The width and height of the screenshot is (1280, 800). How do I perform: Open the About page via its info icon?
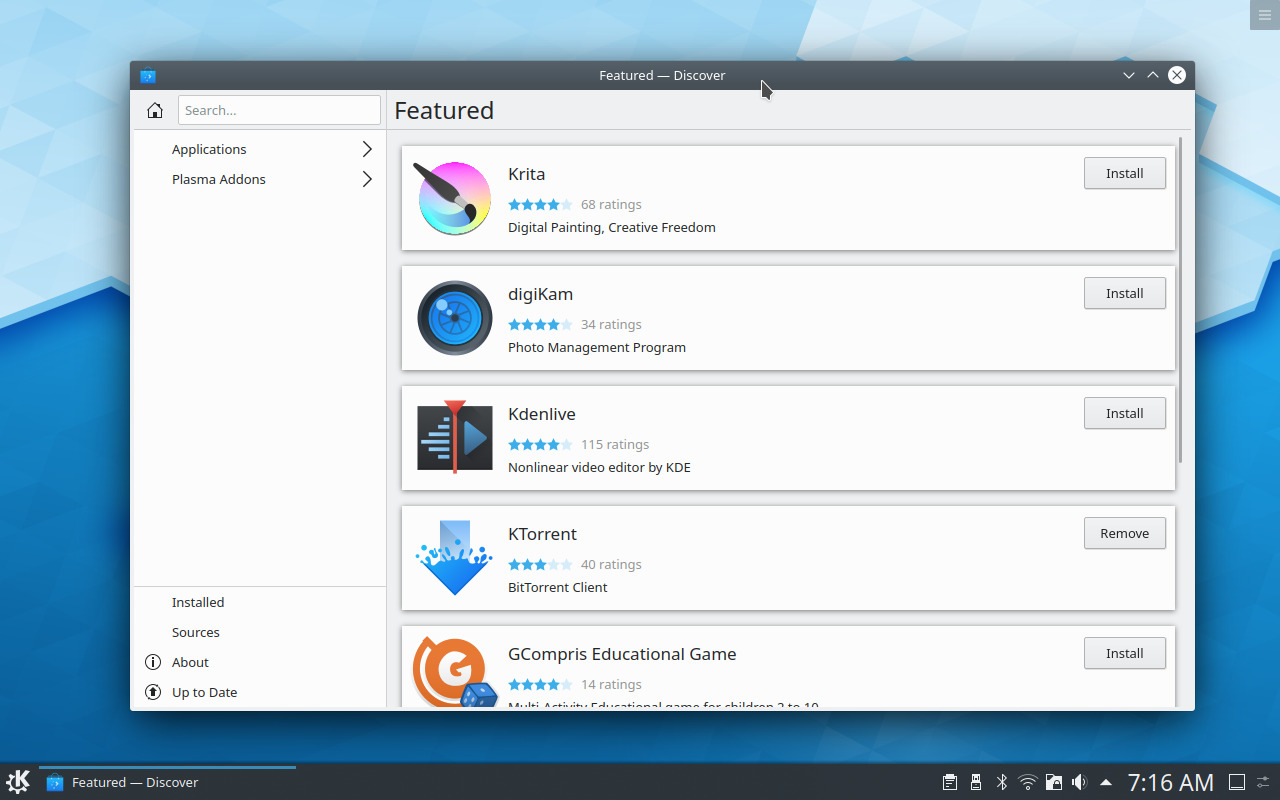(x=152, y=662)
